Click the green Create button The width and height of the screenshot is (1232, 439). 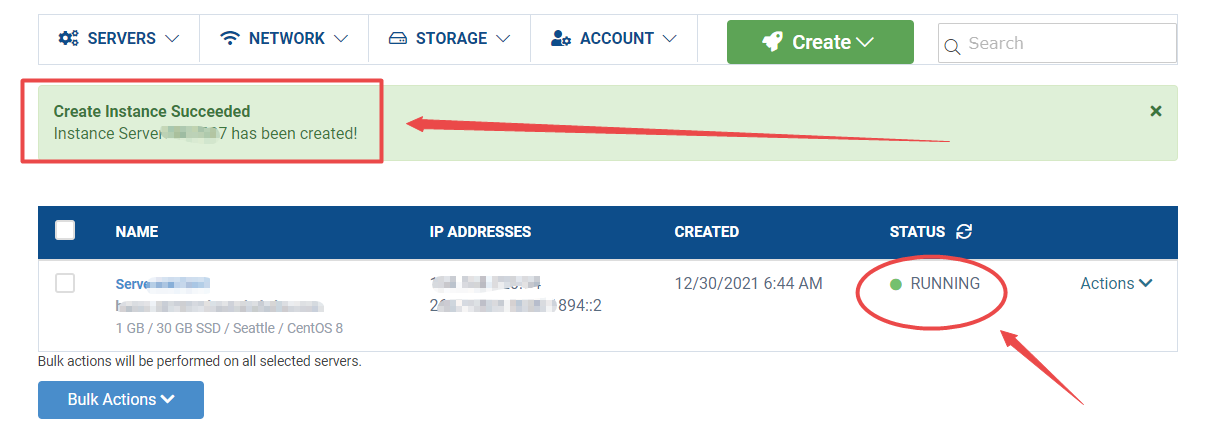tap(820, 42)
